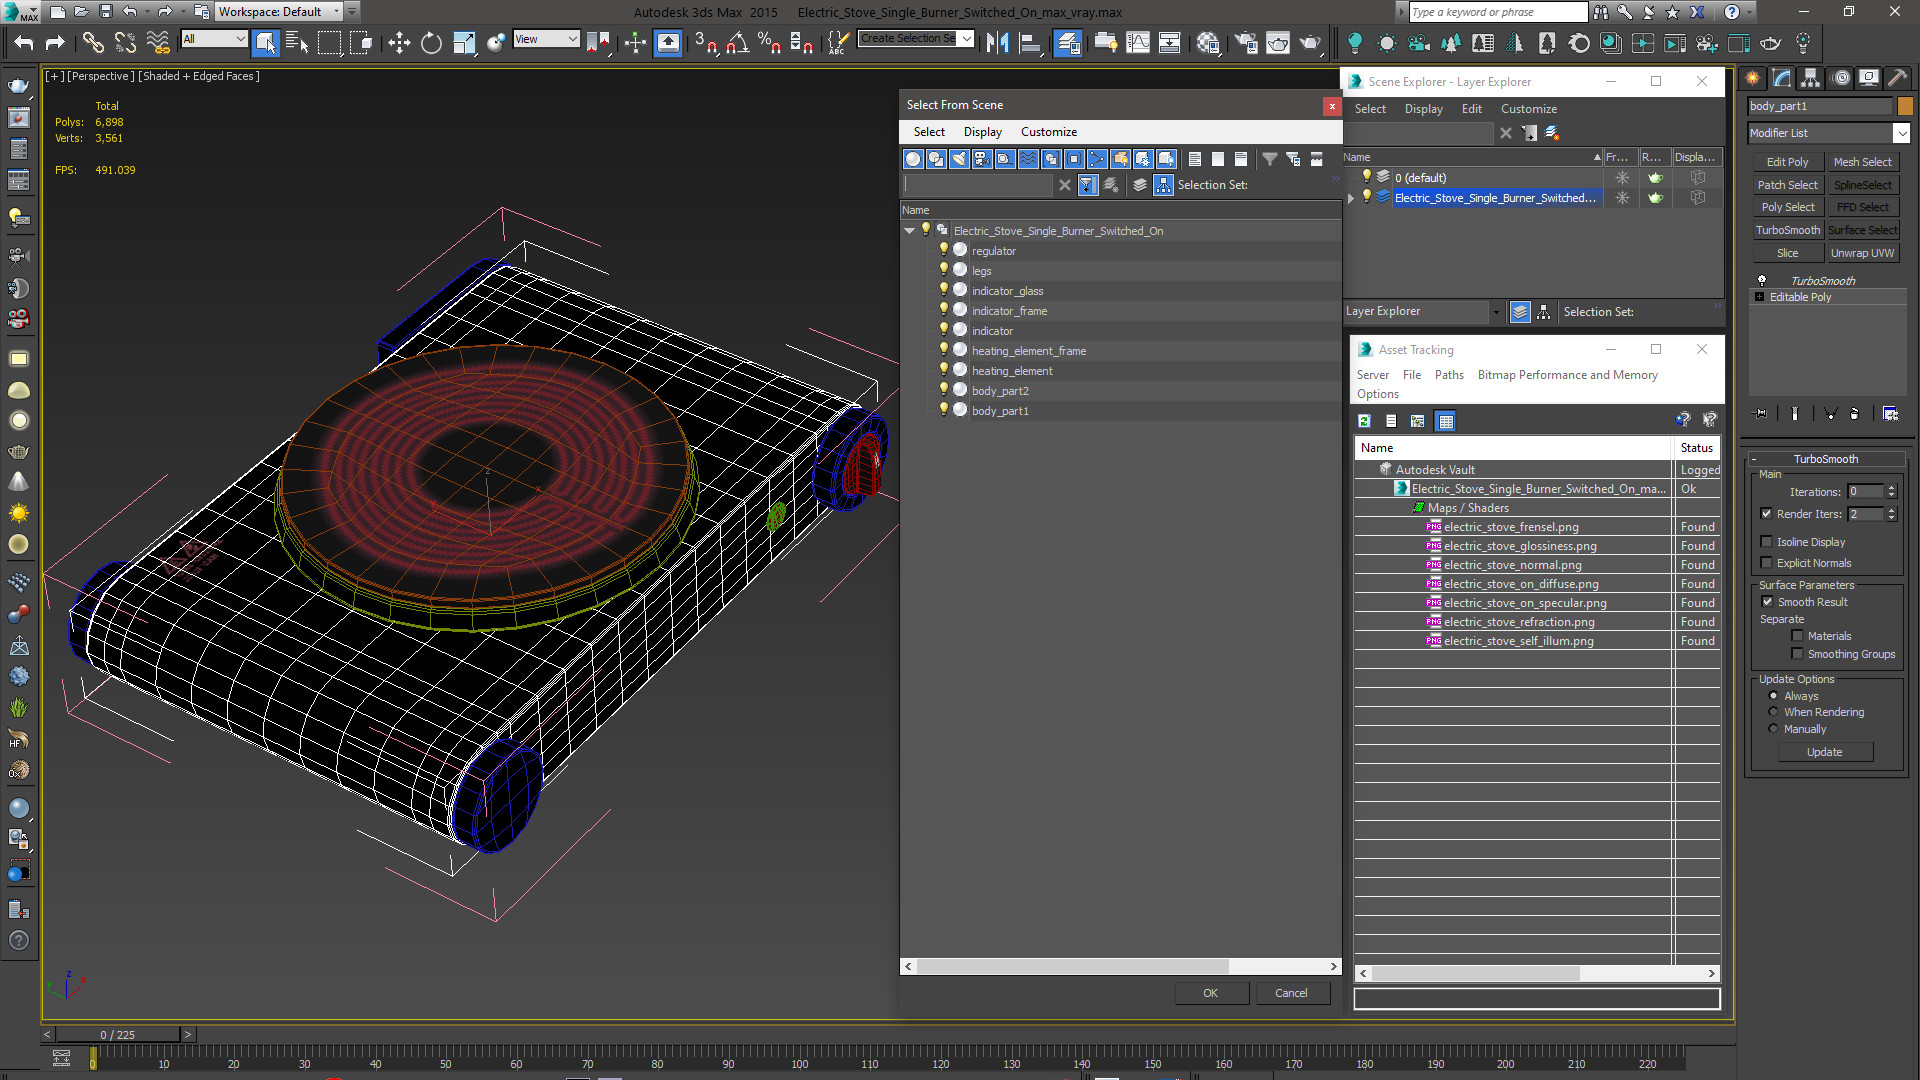The height and width of the screenshot is (1080, 1920).
Task: Select the Move tool
Action: click(399, 42)
